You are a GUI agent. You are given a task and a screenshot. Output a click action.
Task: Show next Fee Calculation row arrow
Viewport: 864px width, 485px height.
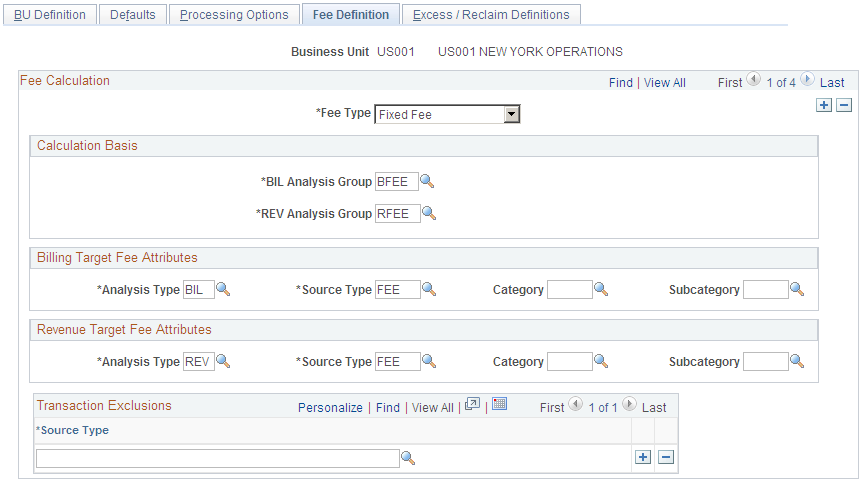[x=807, y=81]
